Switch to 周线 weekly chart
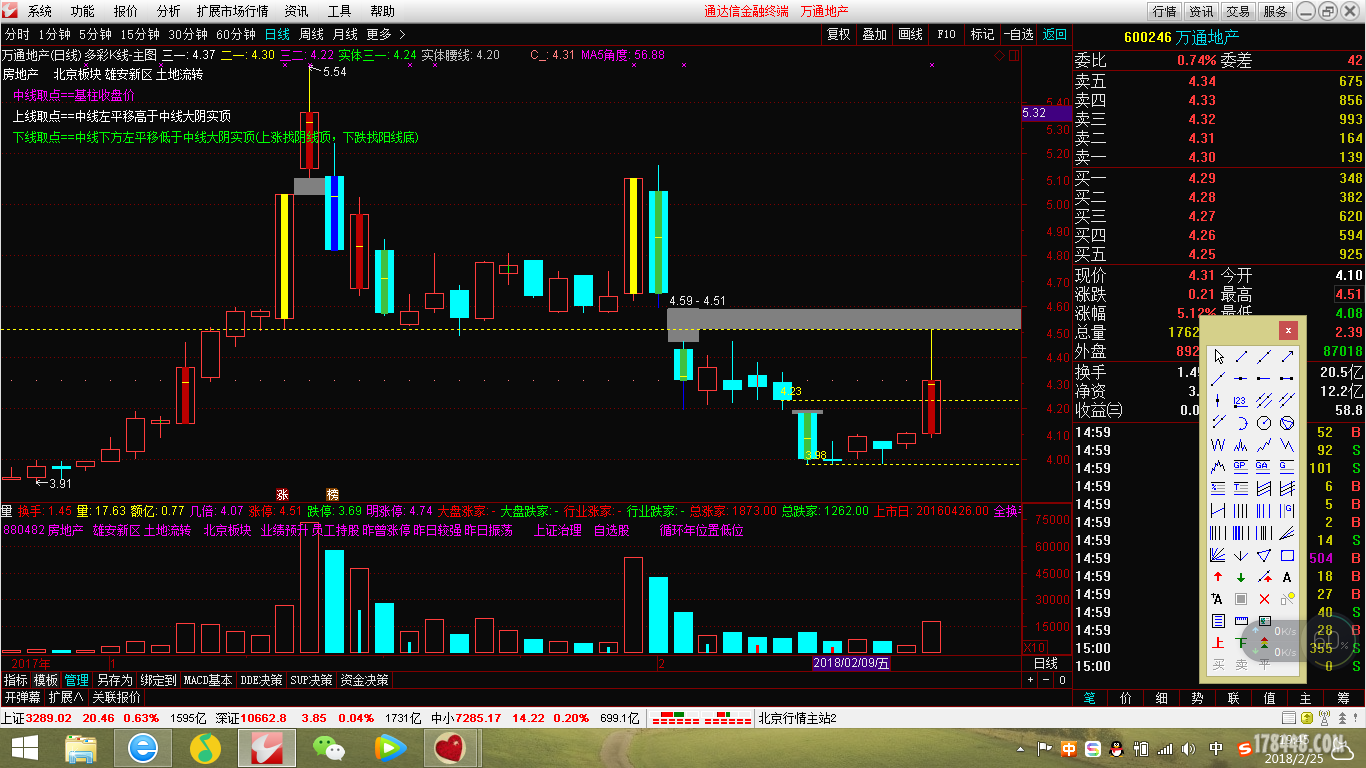The image size is (1366, 768). point(312,34)
